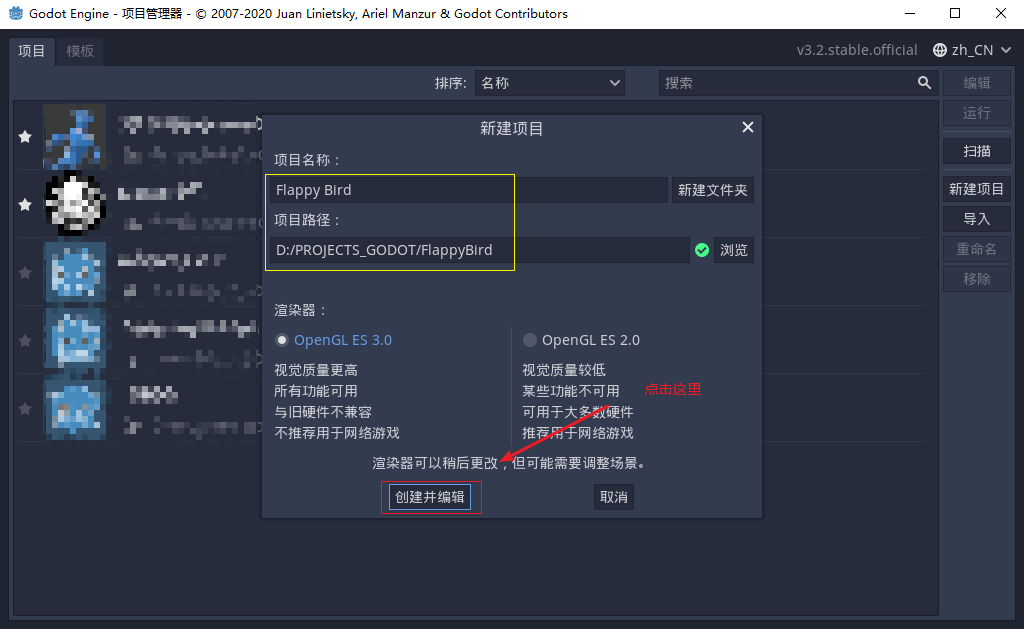1024x629 pixels.
Task: Close the 新建项目 dialog with X
Action: (x=748, y=127)
